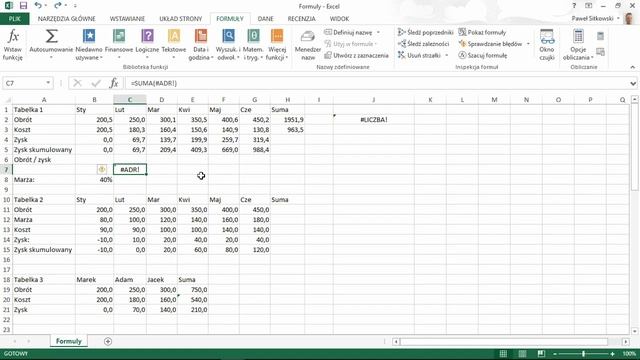Click the Save icon in quick access toolbar
Viewport: 640px width, 360px height.
click(x=23, y=6)
